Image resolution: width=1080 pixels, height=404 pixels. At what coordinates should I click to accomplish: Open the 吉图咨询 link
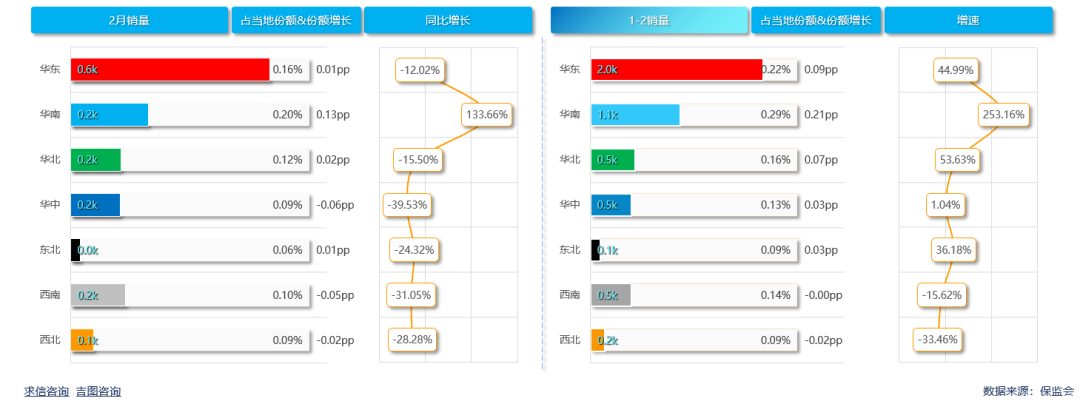(98, 391)
